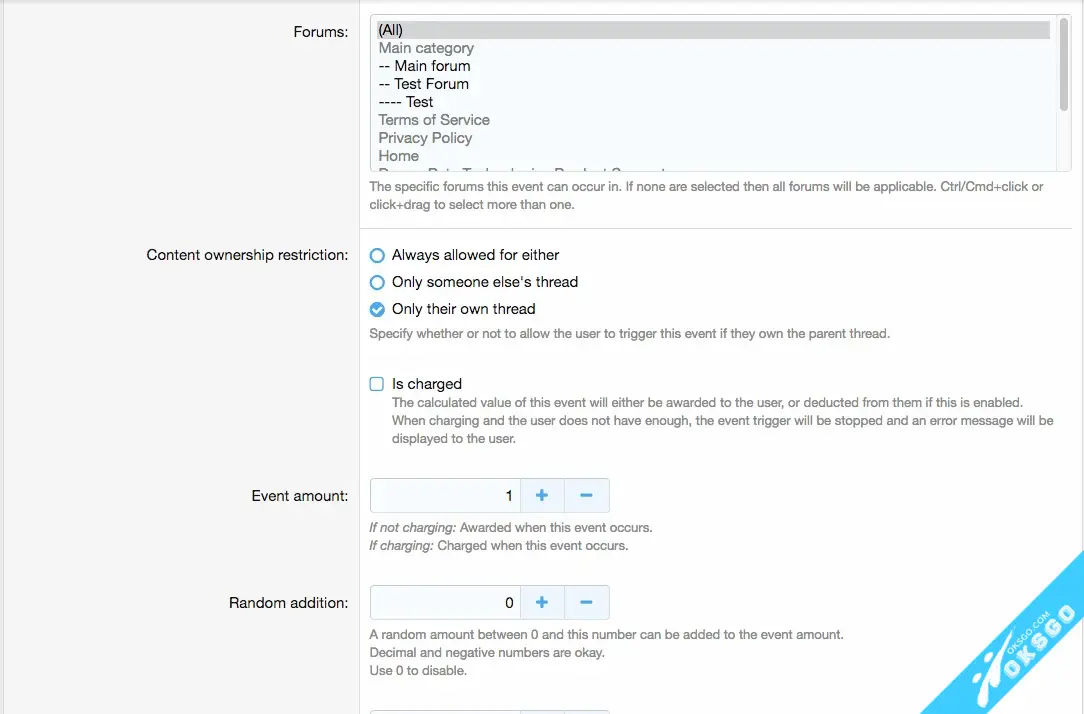
Task: Select 'Always allowed for either' radio
Action: coord(377,256)
